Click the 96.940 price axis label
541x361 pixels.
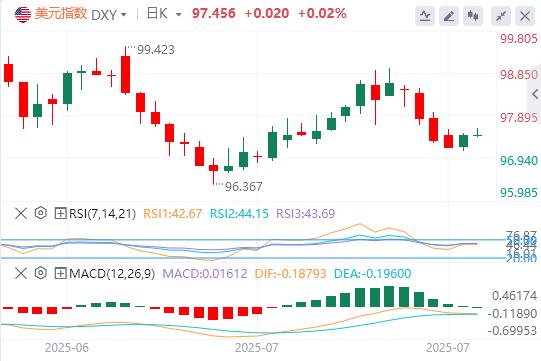pyautogui.click(x=519, y=160)
